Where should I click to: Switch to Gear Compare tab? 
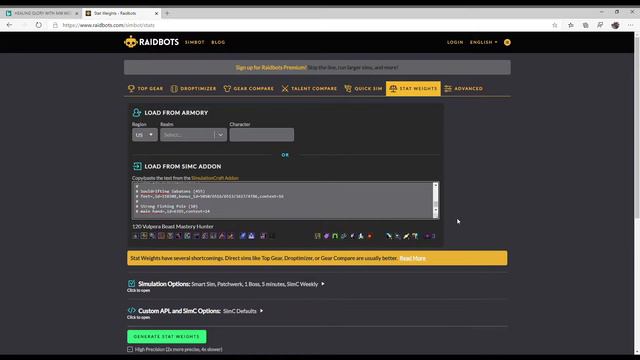pos(249,89)
